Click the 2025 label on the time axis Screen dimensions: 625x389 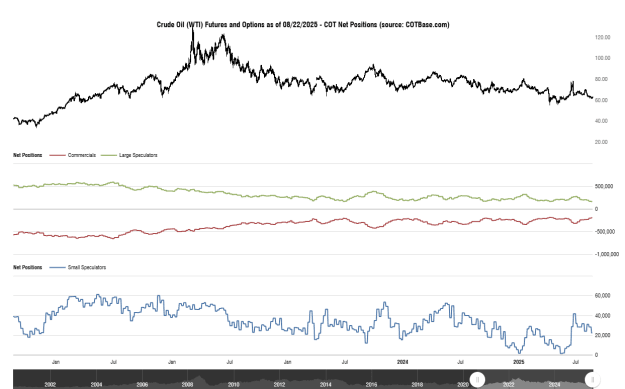click(518, 362)
